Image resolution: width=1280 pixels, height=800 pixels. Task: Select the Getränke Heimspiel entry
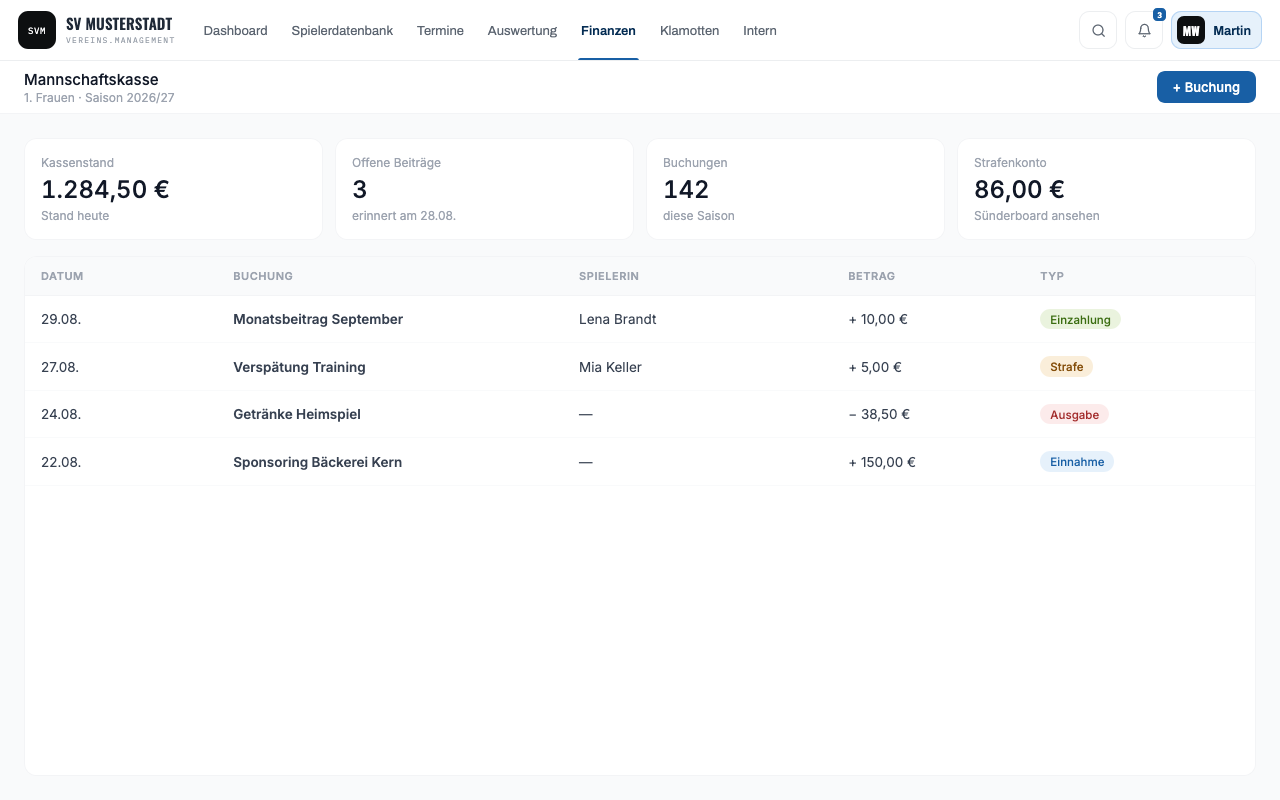(x=297, y=414)
